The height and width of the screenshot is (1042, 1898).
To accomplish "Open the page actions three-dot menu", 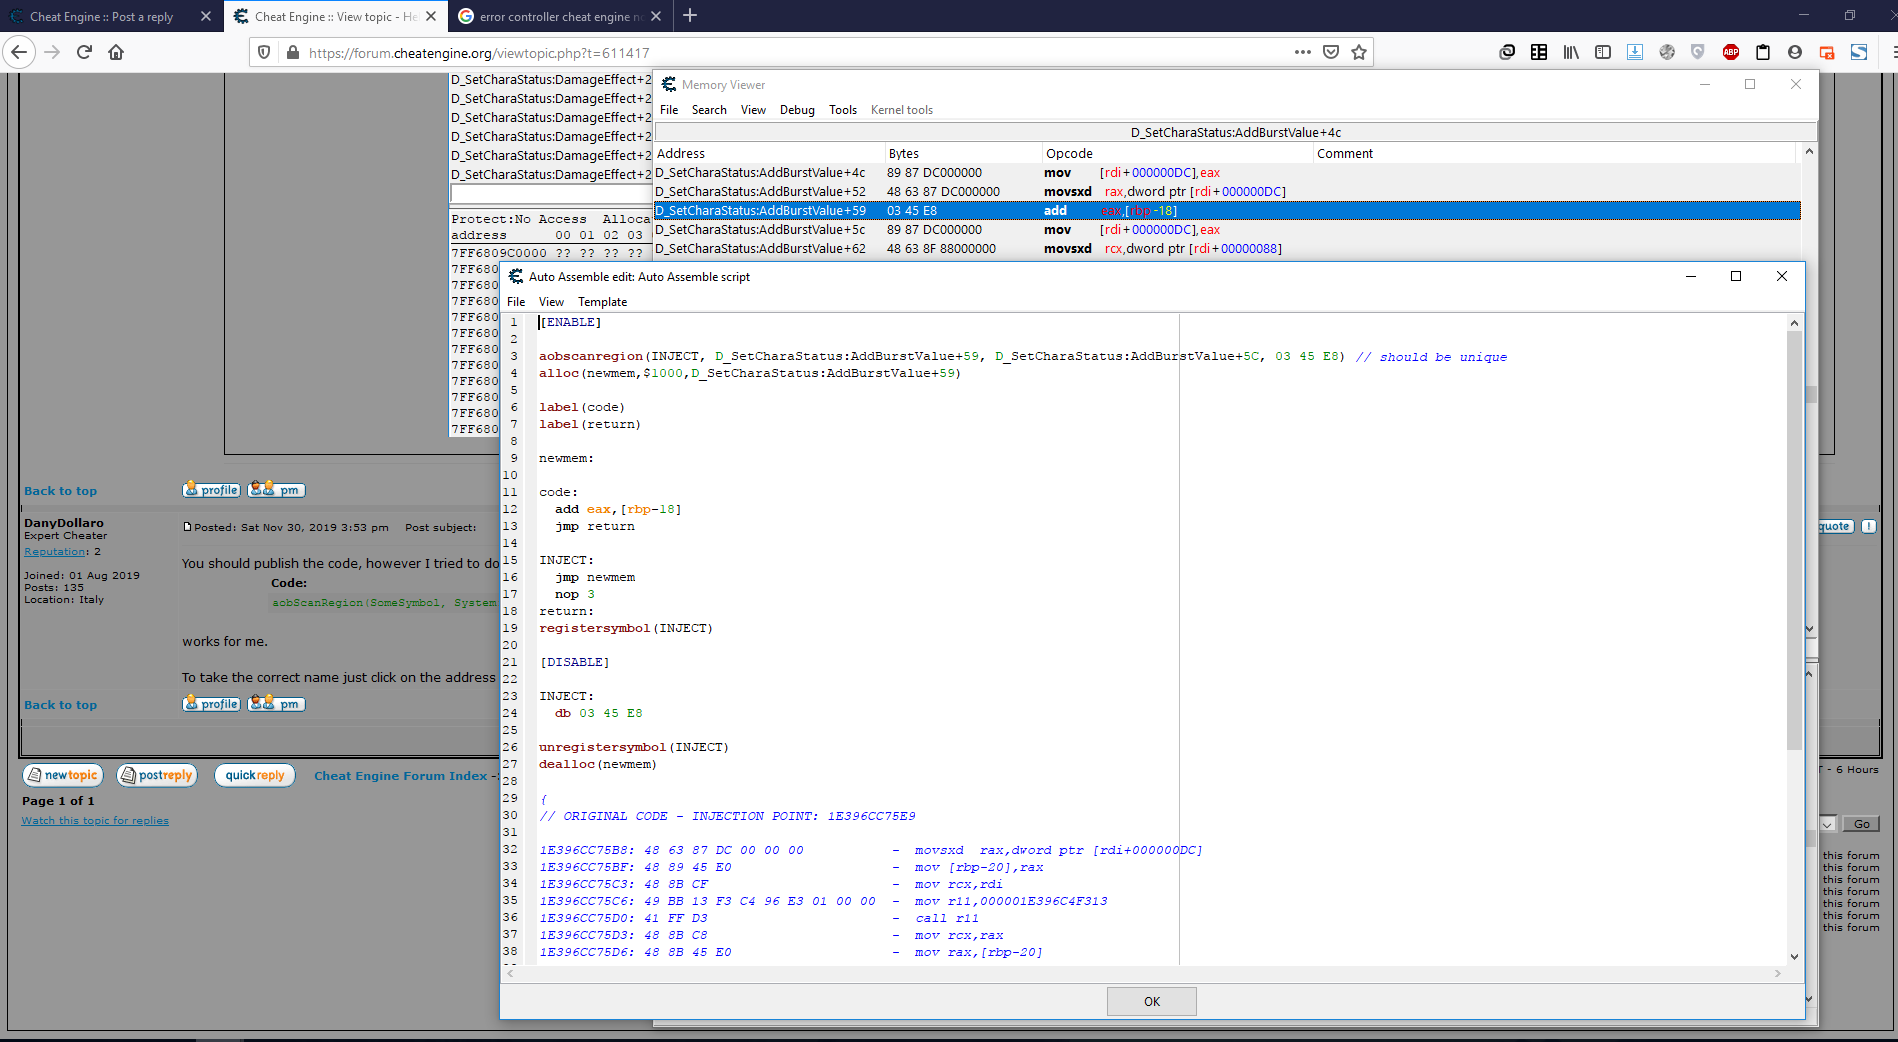I will coord(1302,52).
